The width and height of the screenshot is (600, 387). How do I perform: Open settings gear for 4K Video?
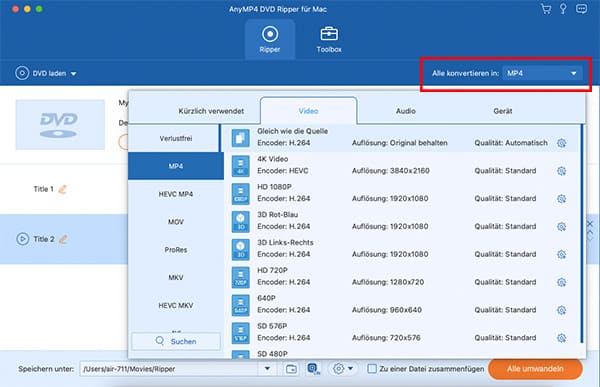561,171
